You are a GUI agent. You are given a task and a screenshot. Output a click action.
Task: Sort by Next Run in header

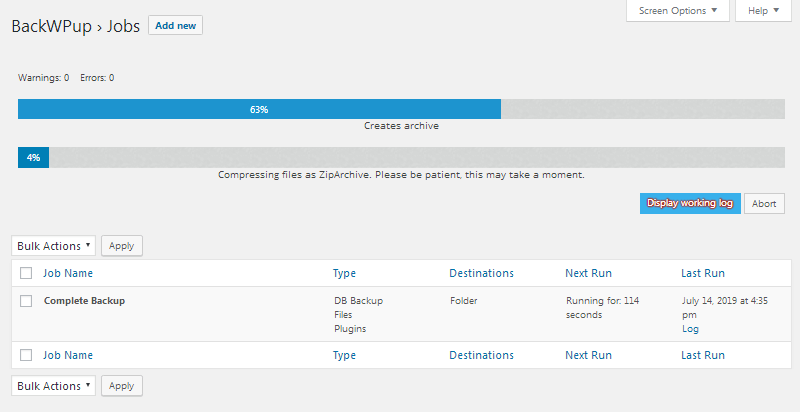pos(588,273)
